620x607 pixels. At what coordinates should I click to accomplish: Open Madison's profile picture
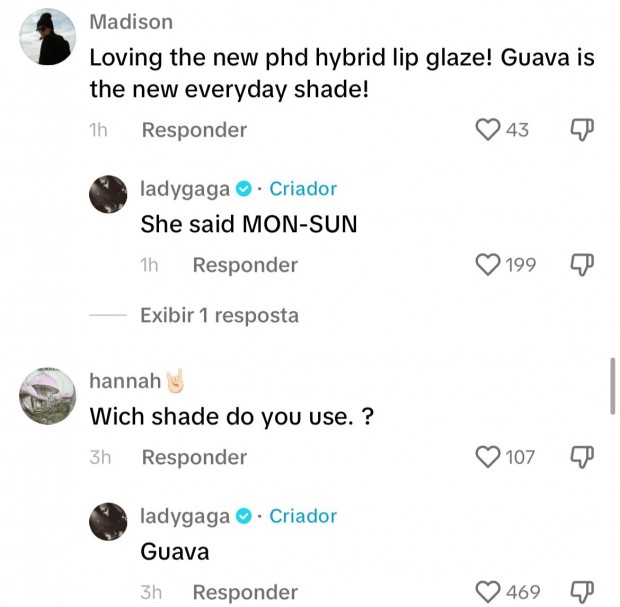click(47, 37)
